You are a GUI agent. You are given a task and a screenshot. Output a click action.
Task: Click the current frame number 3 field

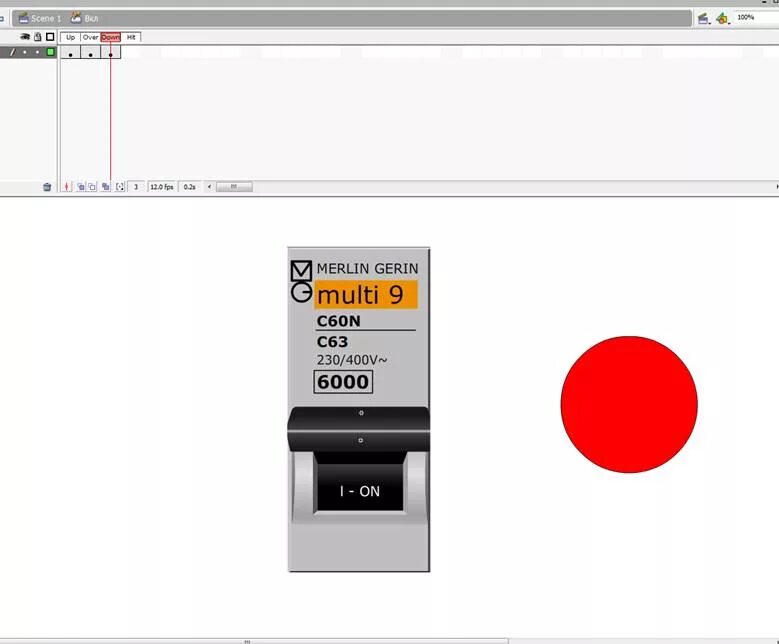tap(136, 187)
